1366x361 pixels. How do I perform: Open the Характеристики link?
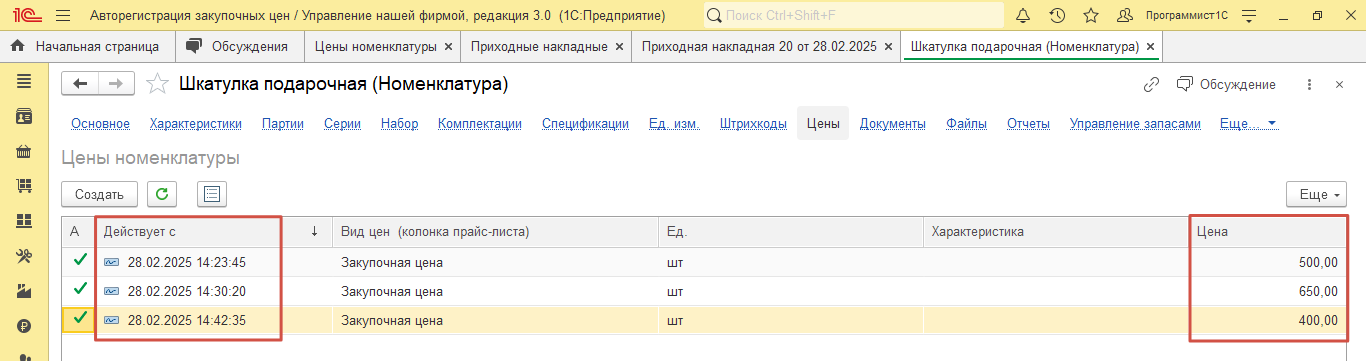[196, 124]
